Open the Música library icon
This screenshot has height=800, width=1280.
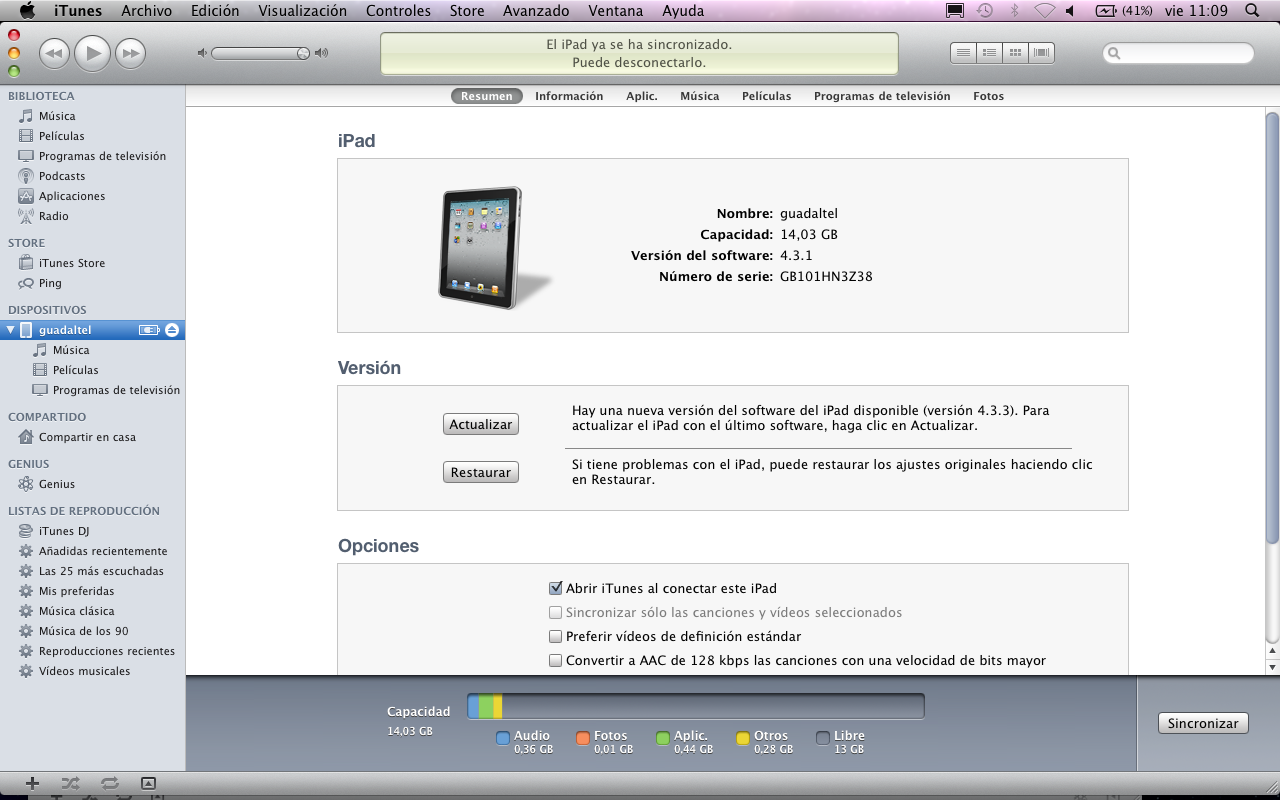coord(26,116)
